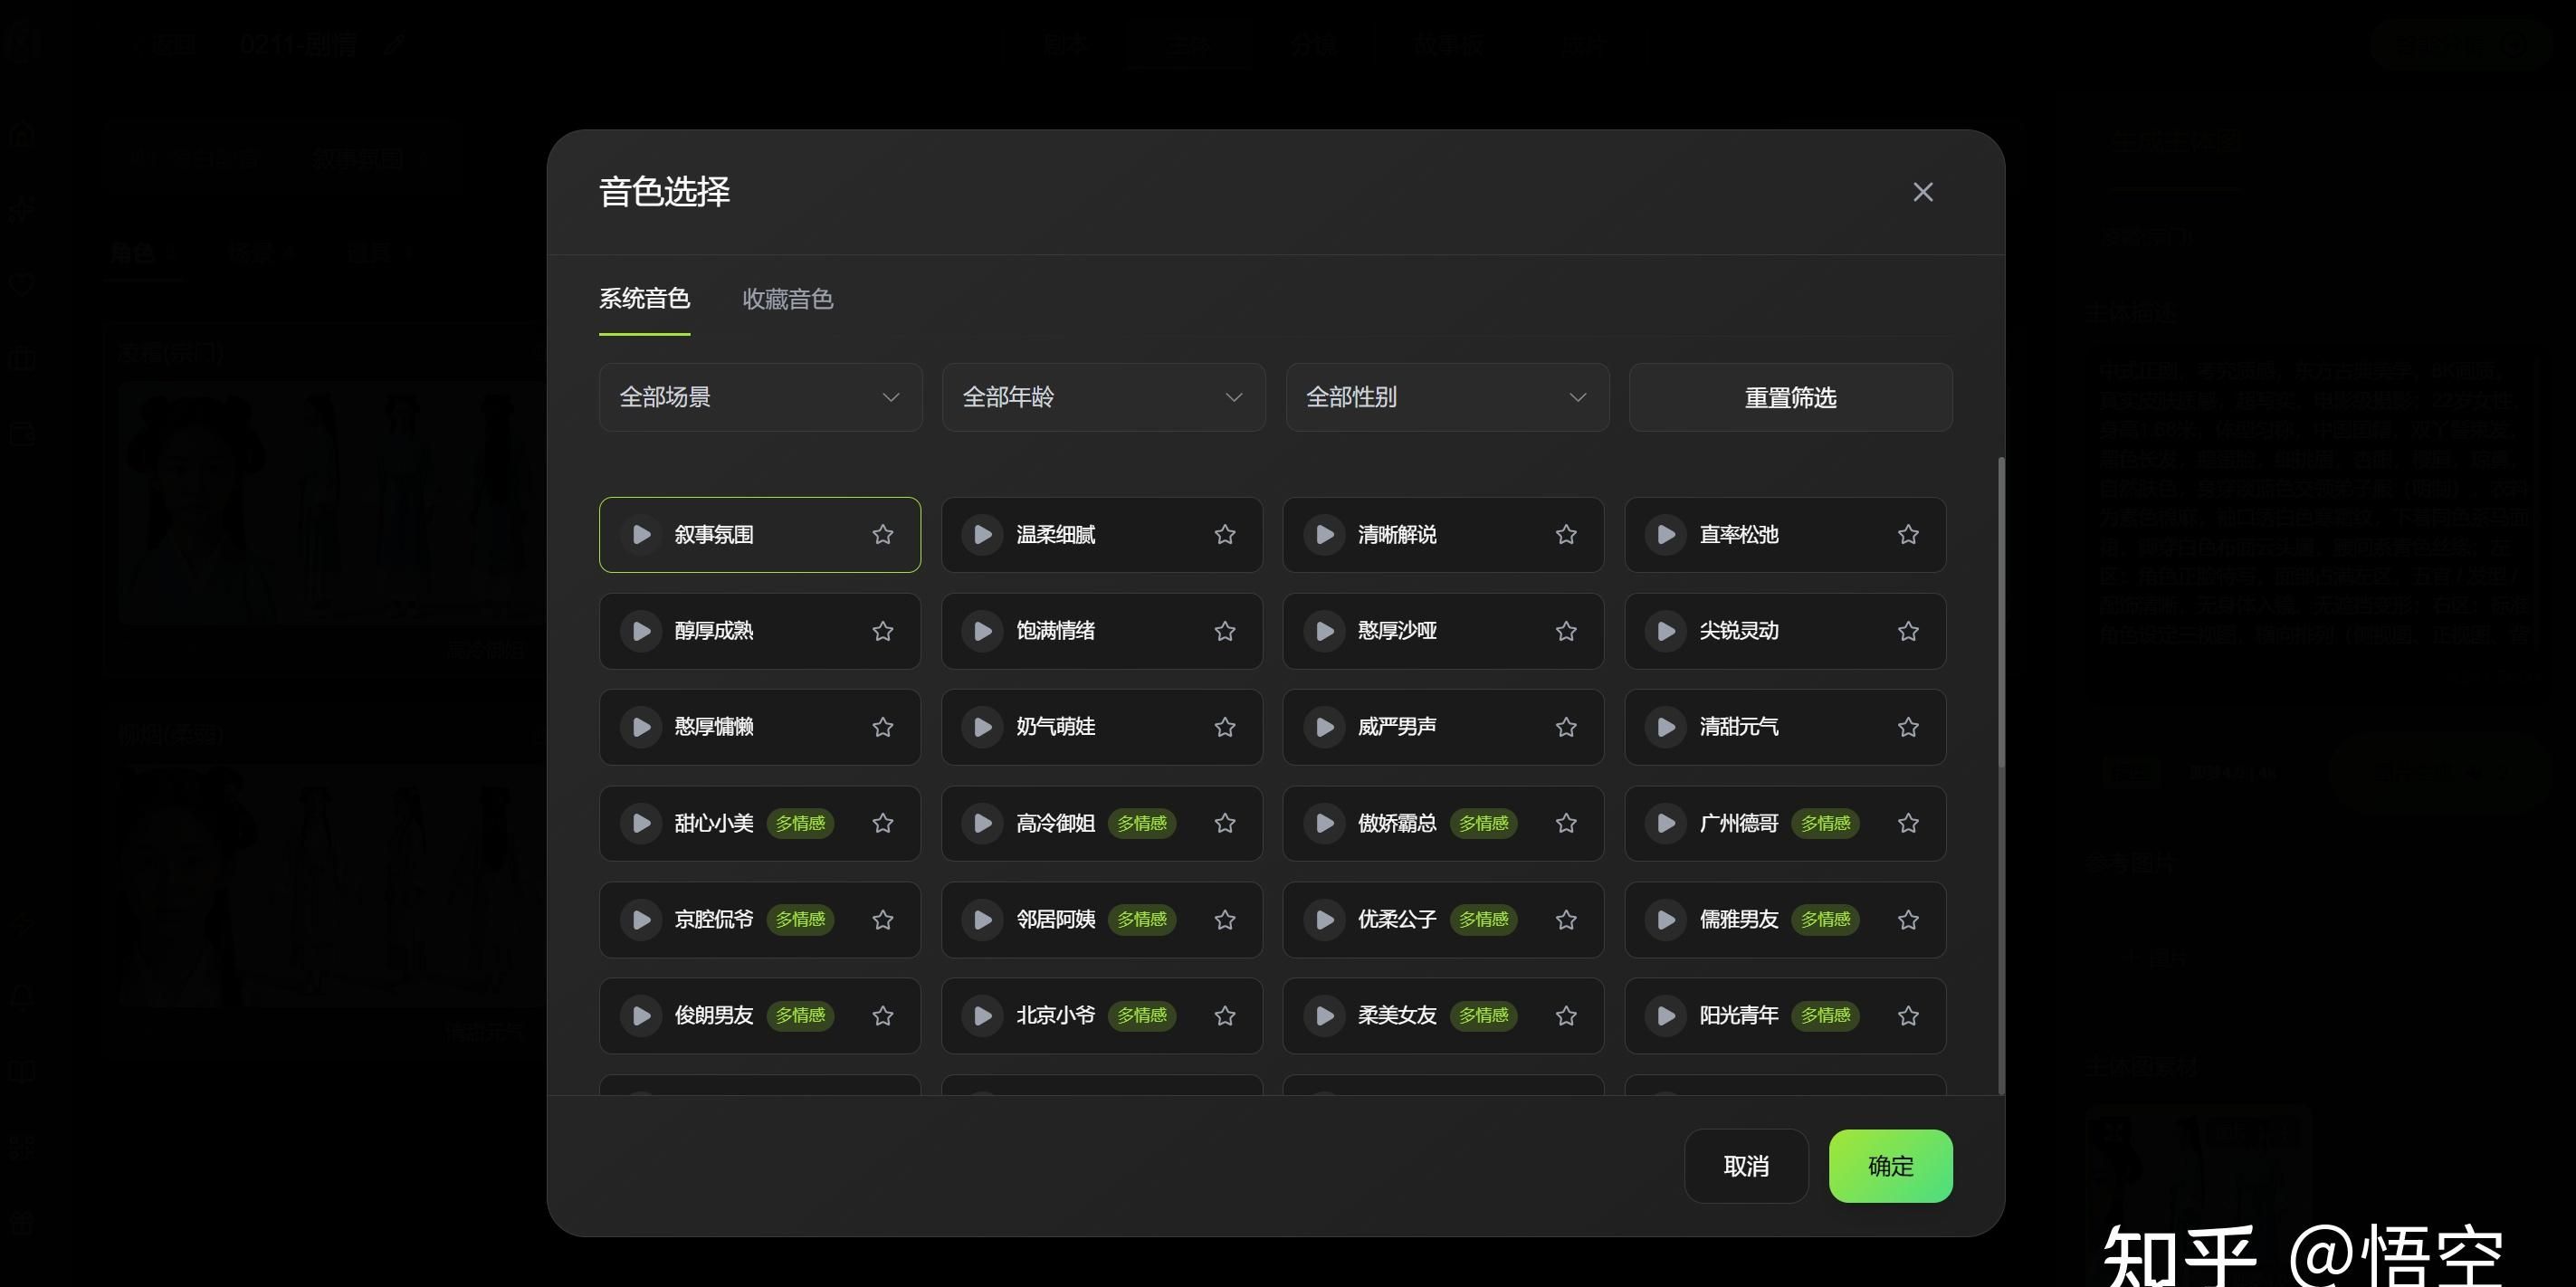
Task: Play preview of 清晰解说 voice
Action: point(1324,535)
